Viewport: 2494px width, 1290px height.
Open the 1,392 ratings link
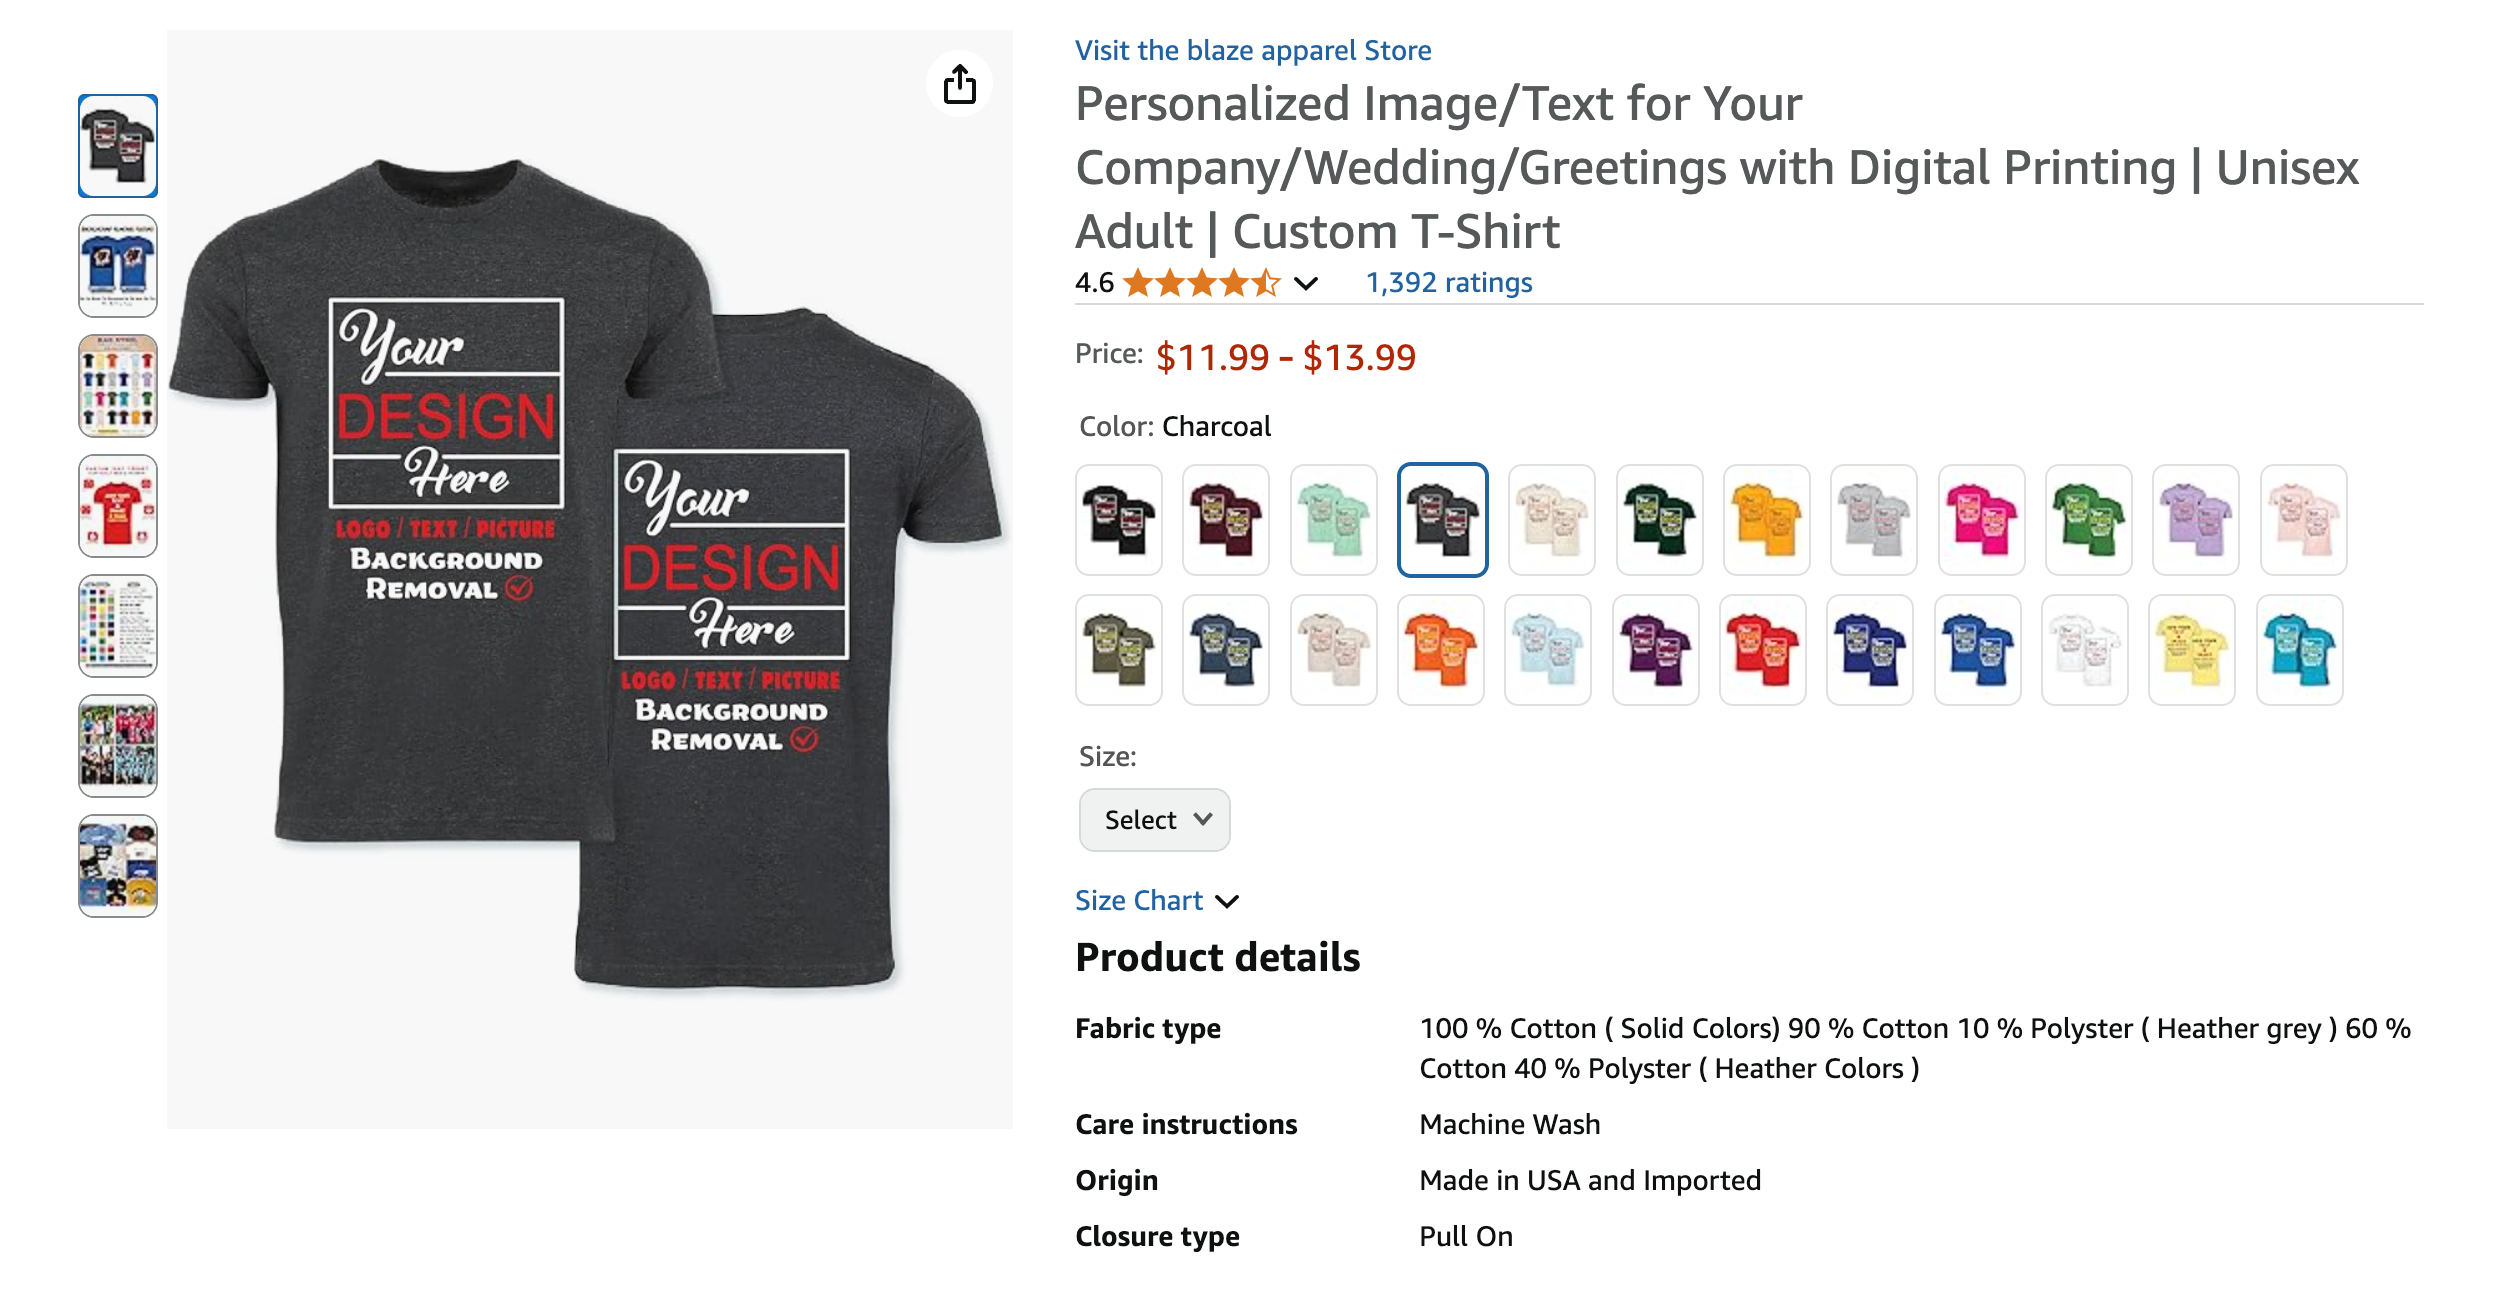[1448, 283]
